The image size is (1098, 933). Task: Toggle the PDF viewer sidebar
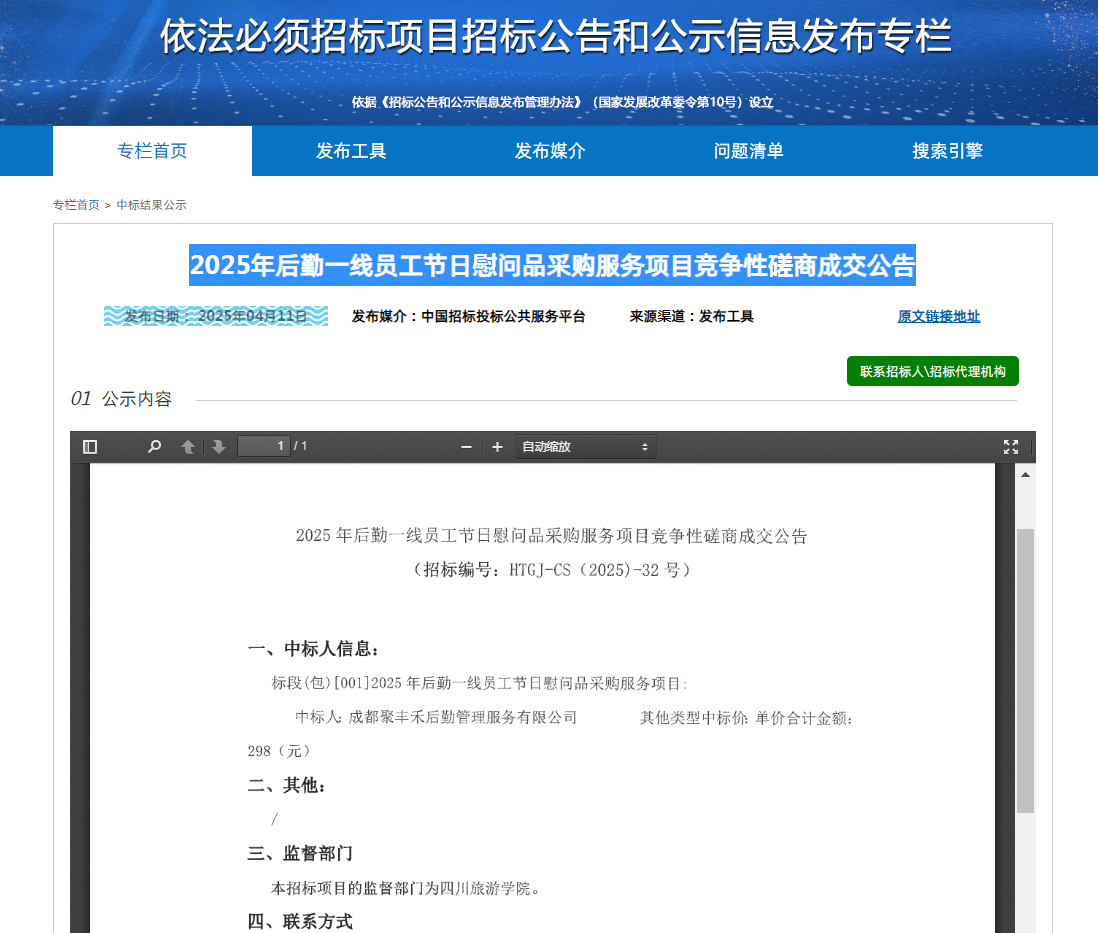point(90,447)
